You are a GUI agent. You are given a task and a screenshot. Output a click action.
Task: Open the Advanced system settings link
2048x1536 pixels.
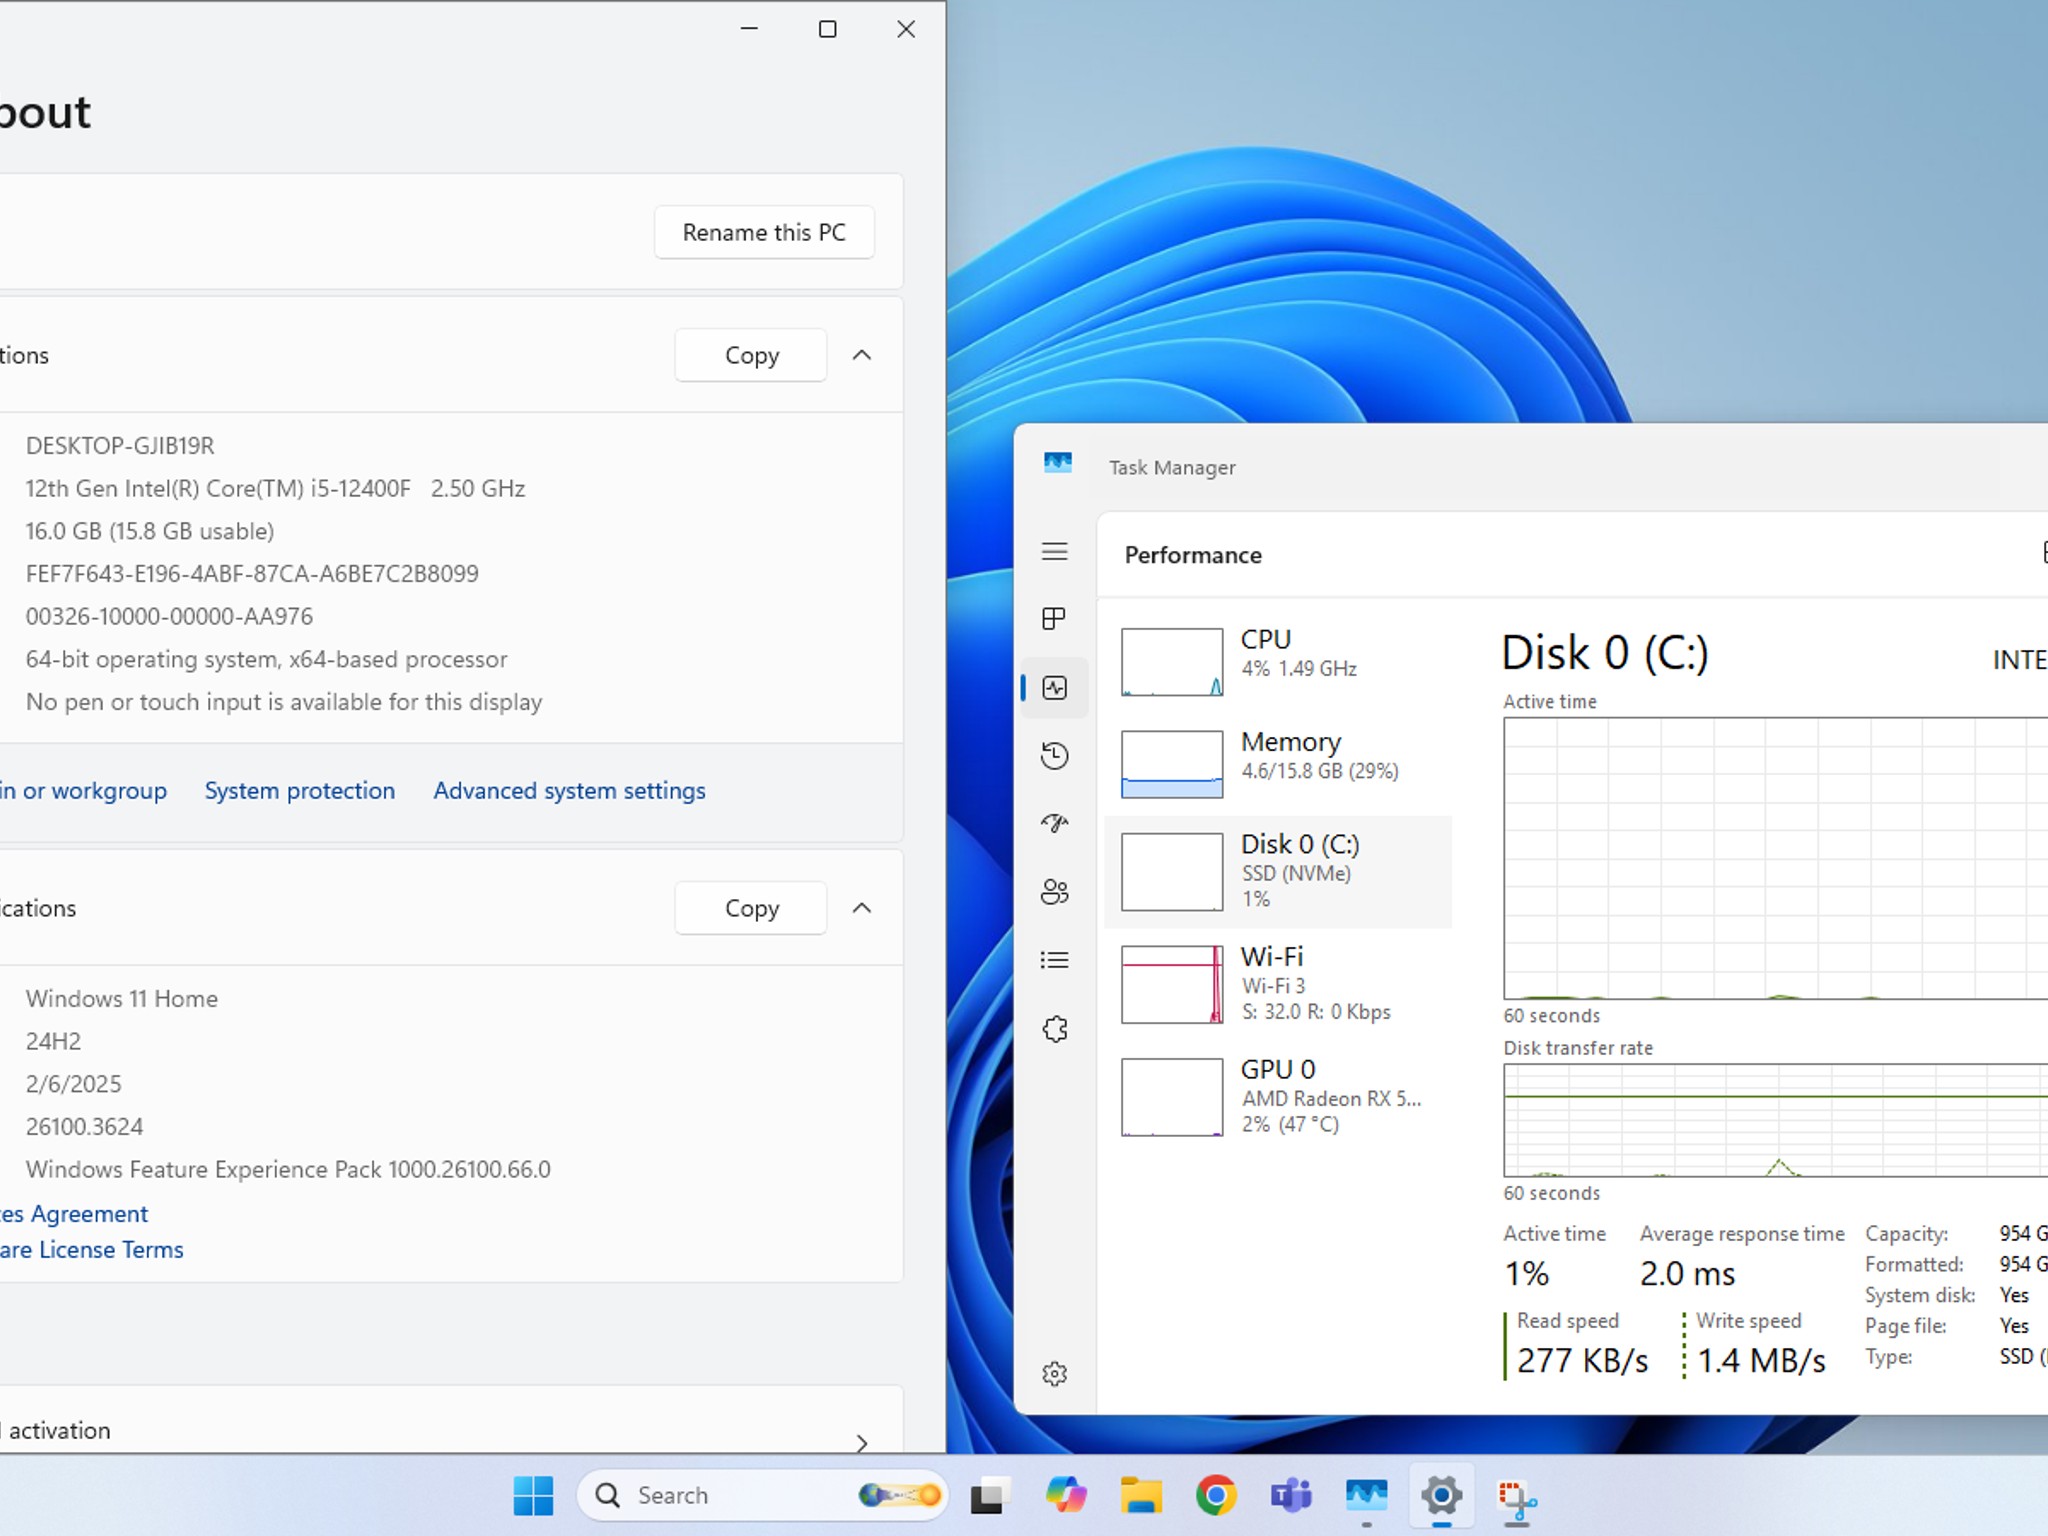(x=569, y=790)
